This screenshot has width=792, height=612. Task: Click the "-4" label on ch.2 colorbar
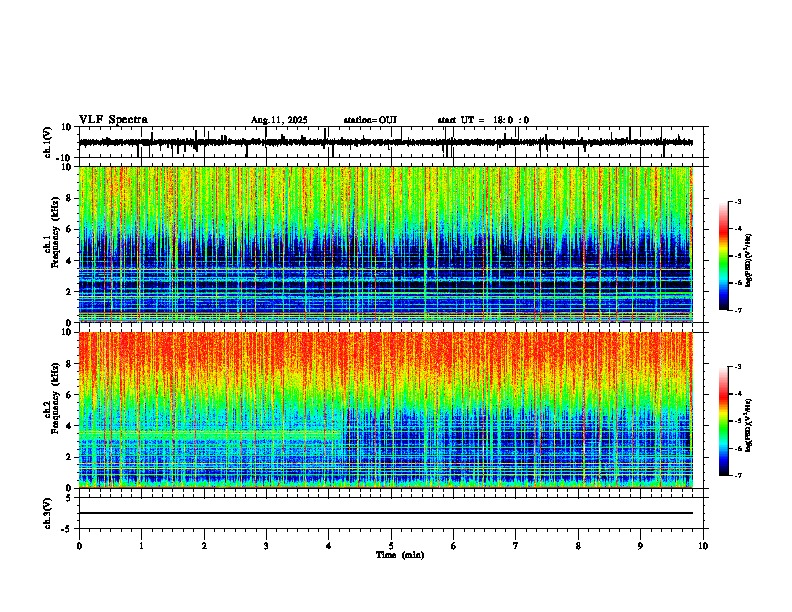[738, 393]
